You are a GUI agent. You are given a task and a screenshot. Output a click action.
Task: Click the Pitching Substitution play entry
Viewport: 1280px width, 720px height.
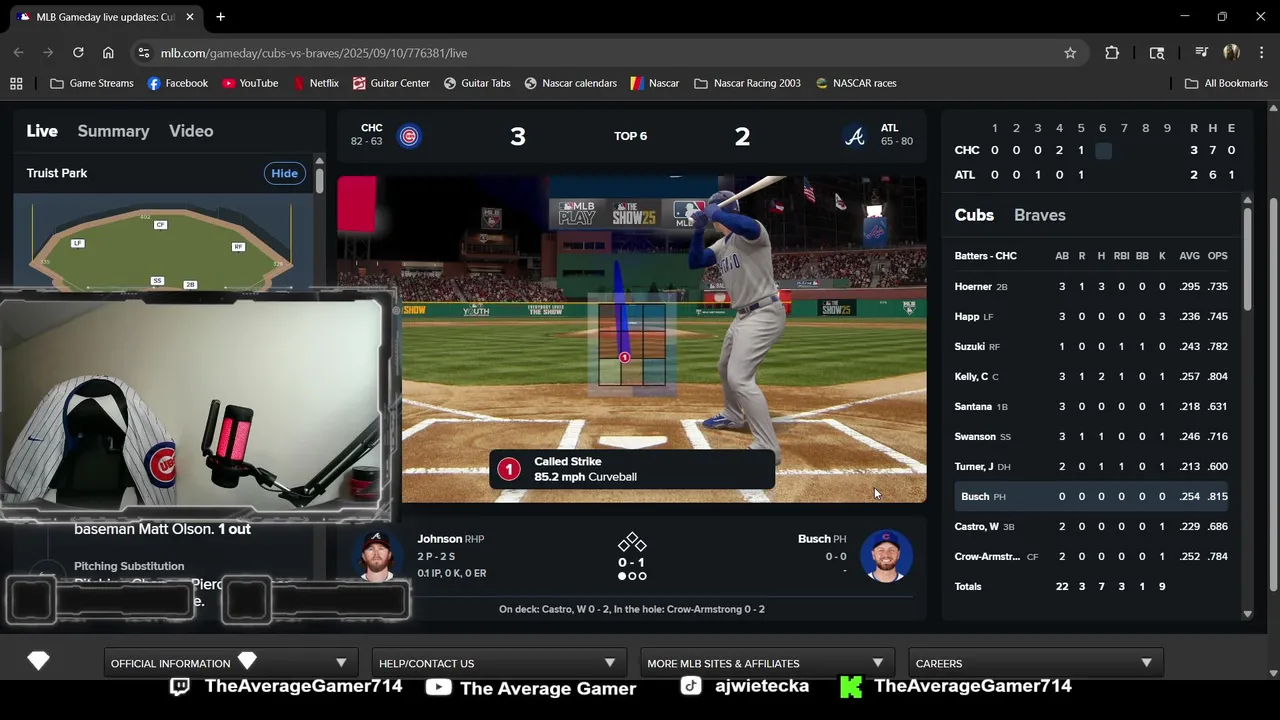click(129, 566)
